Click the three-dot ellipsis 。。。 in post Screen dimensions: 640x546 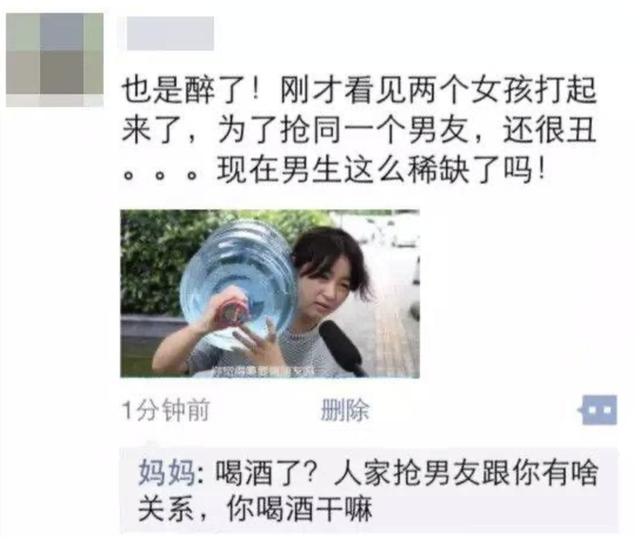point(161,175)
